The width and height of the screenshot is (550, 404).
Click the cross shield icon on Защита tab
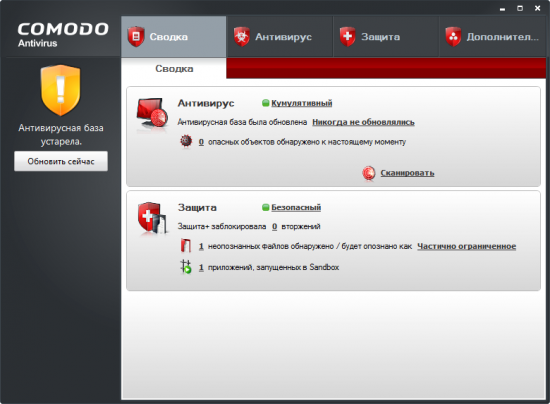[x=348, y=36]
